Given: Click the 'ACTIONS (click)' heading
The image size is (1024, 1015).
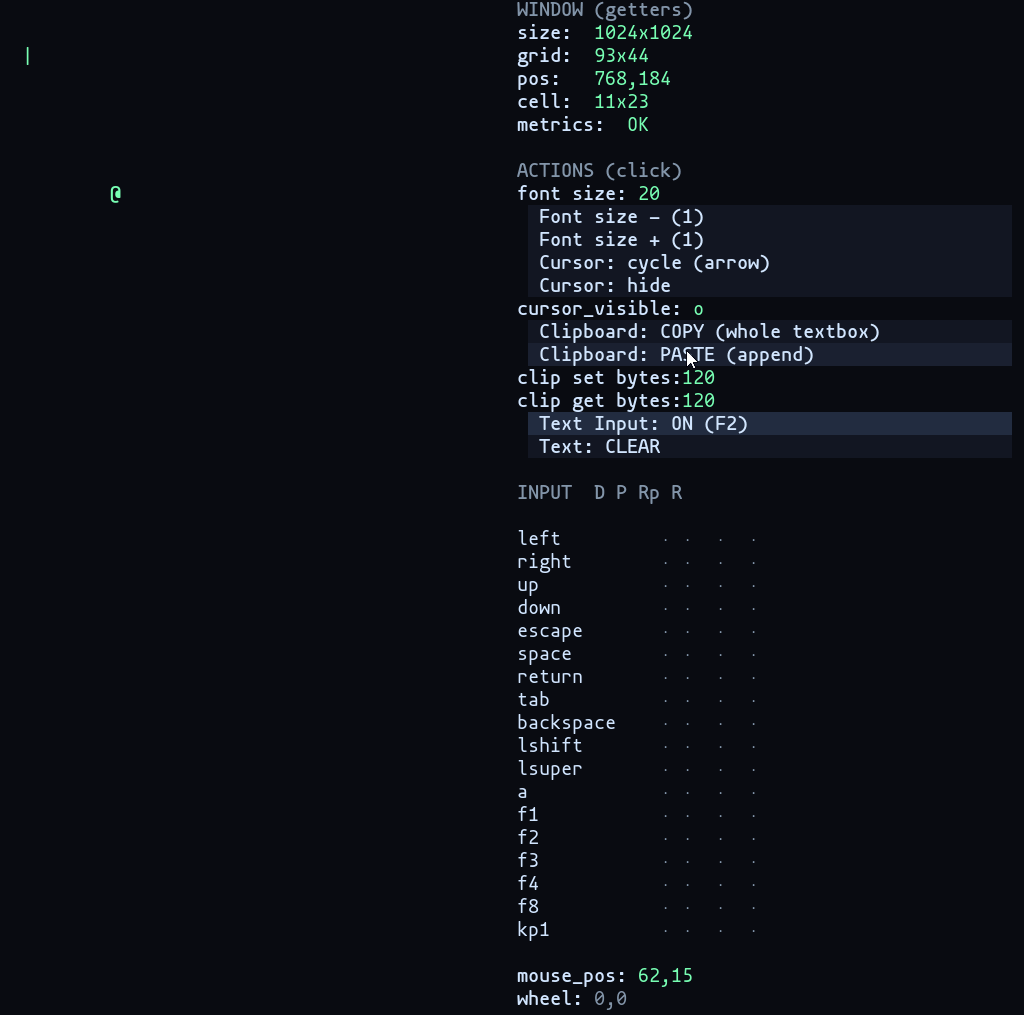Looking at the screenshot, I should [x=600, y=171].
